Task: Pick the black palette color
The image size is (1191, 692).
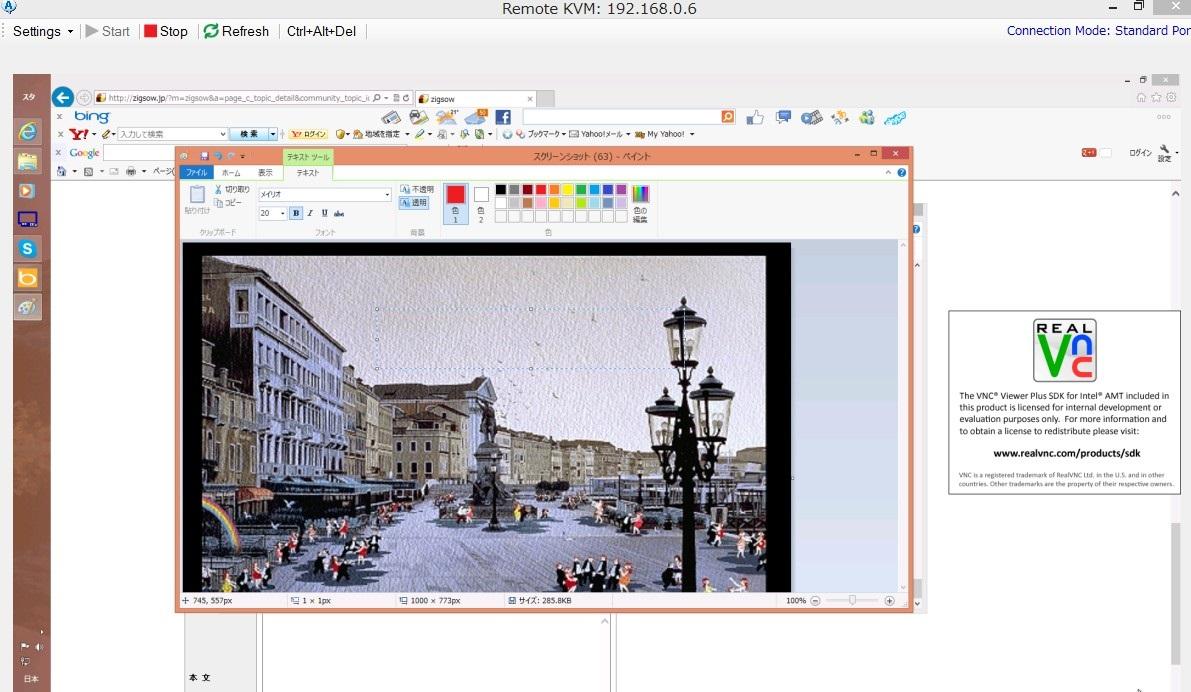Action: [x=501, y=190]
